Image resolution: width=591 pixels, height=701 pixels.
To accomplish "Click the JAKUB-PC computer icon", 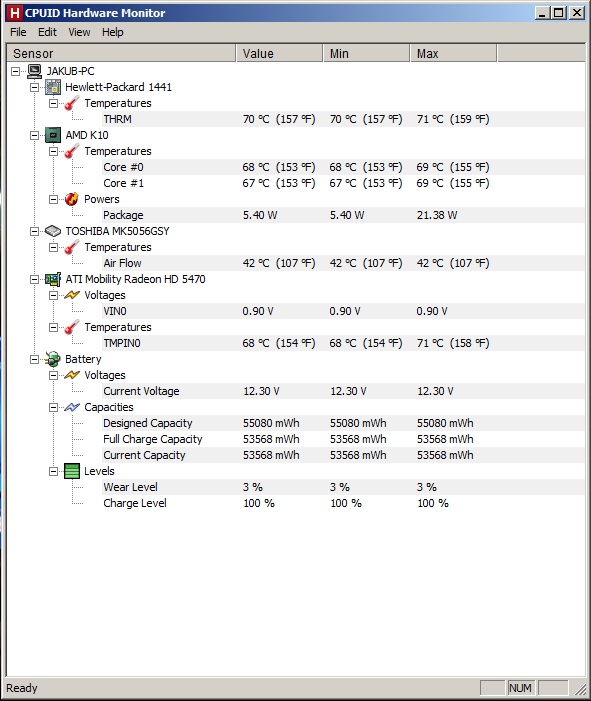I will (x=34, y=71).
